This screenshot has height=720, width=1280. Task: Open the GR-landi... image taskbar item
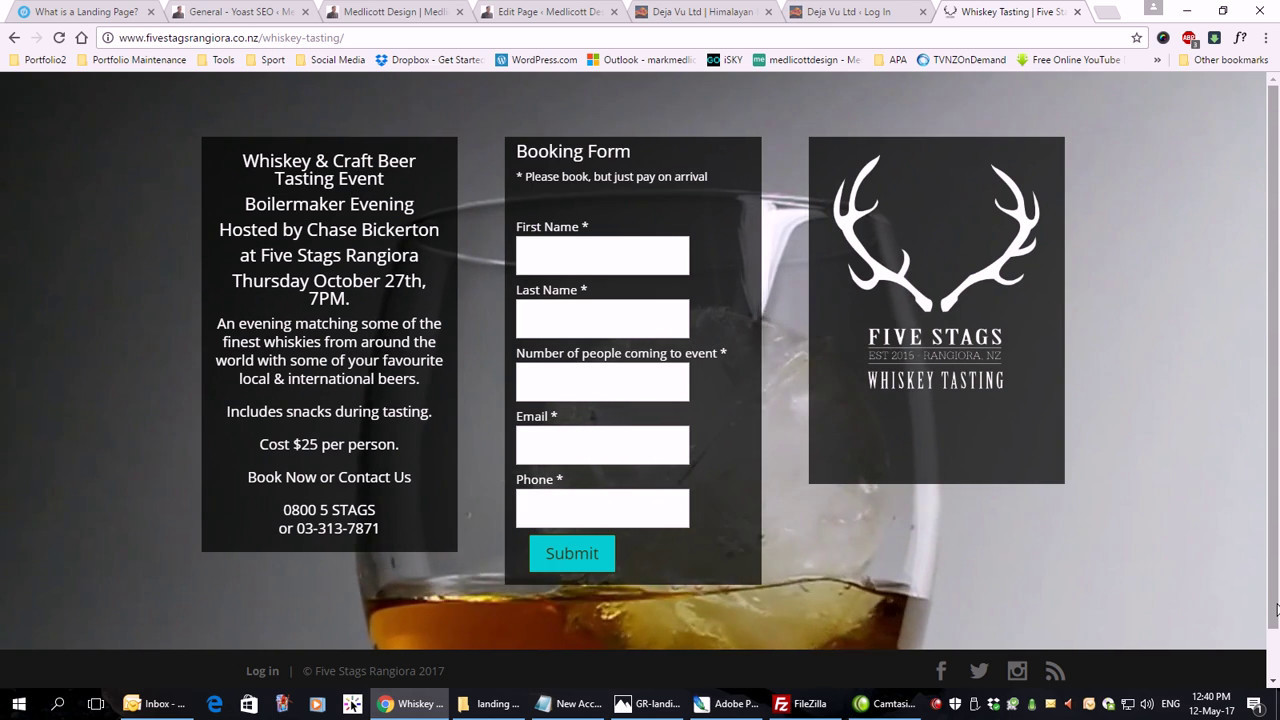point(647,704)
